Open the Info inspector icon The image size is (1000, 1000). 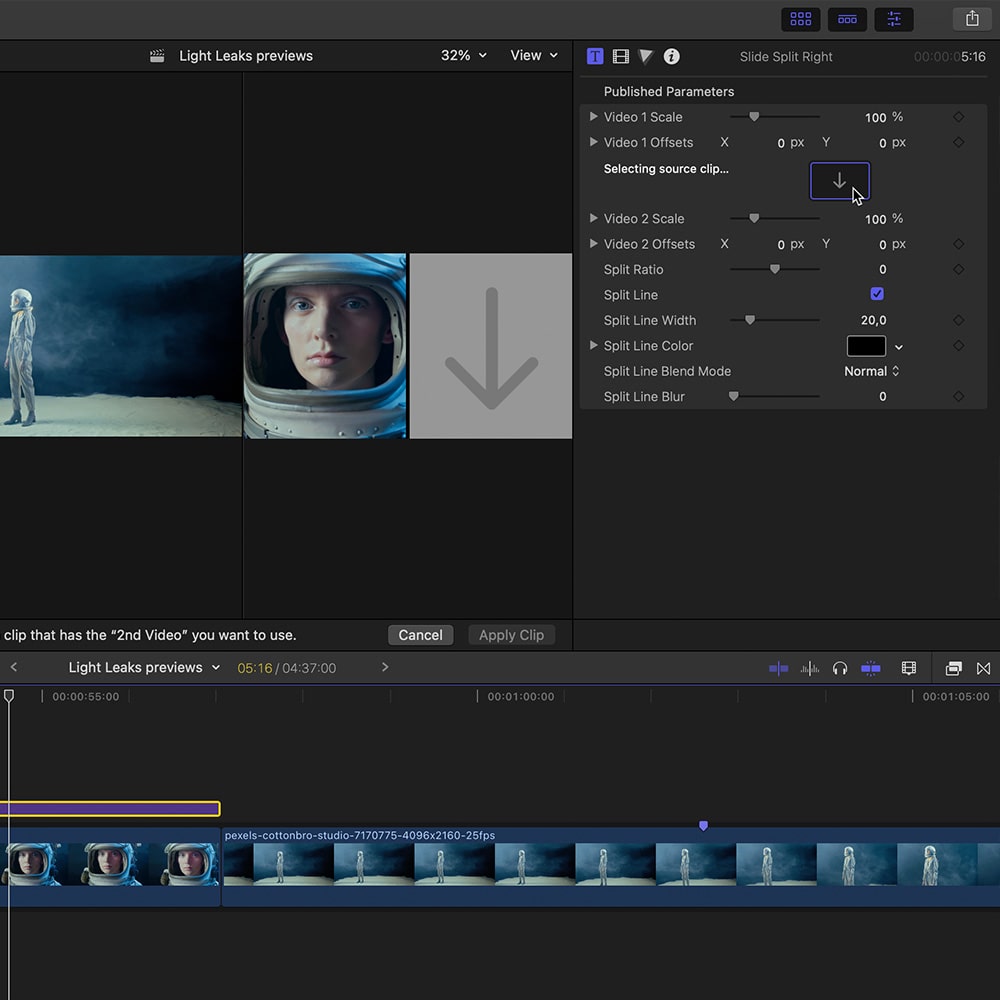(x=672, y=57)
